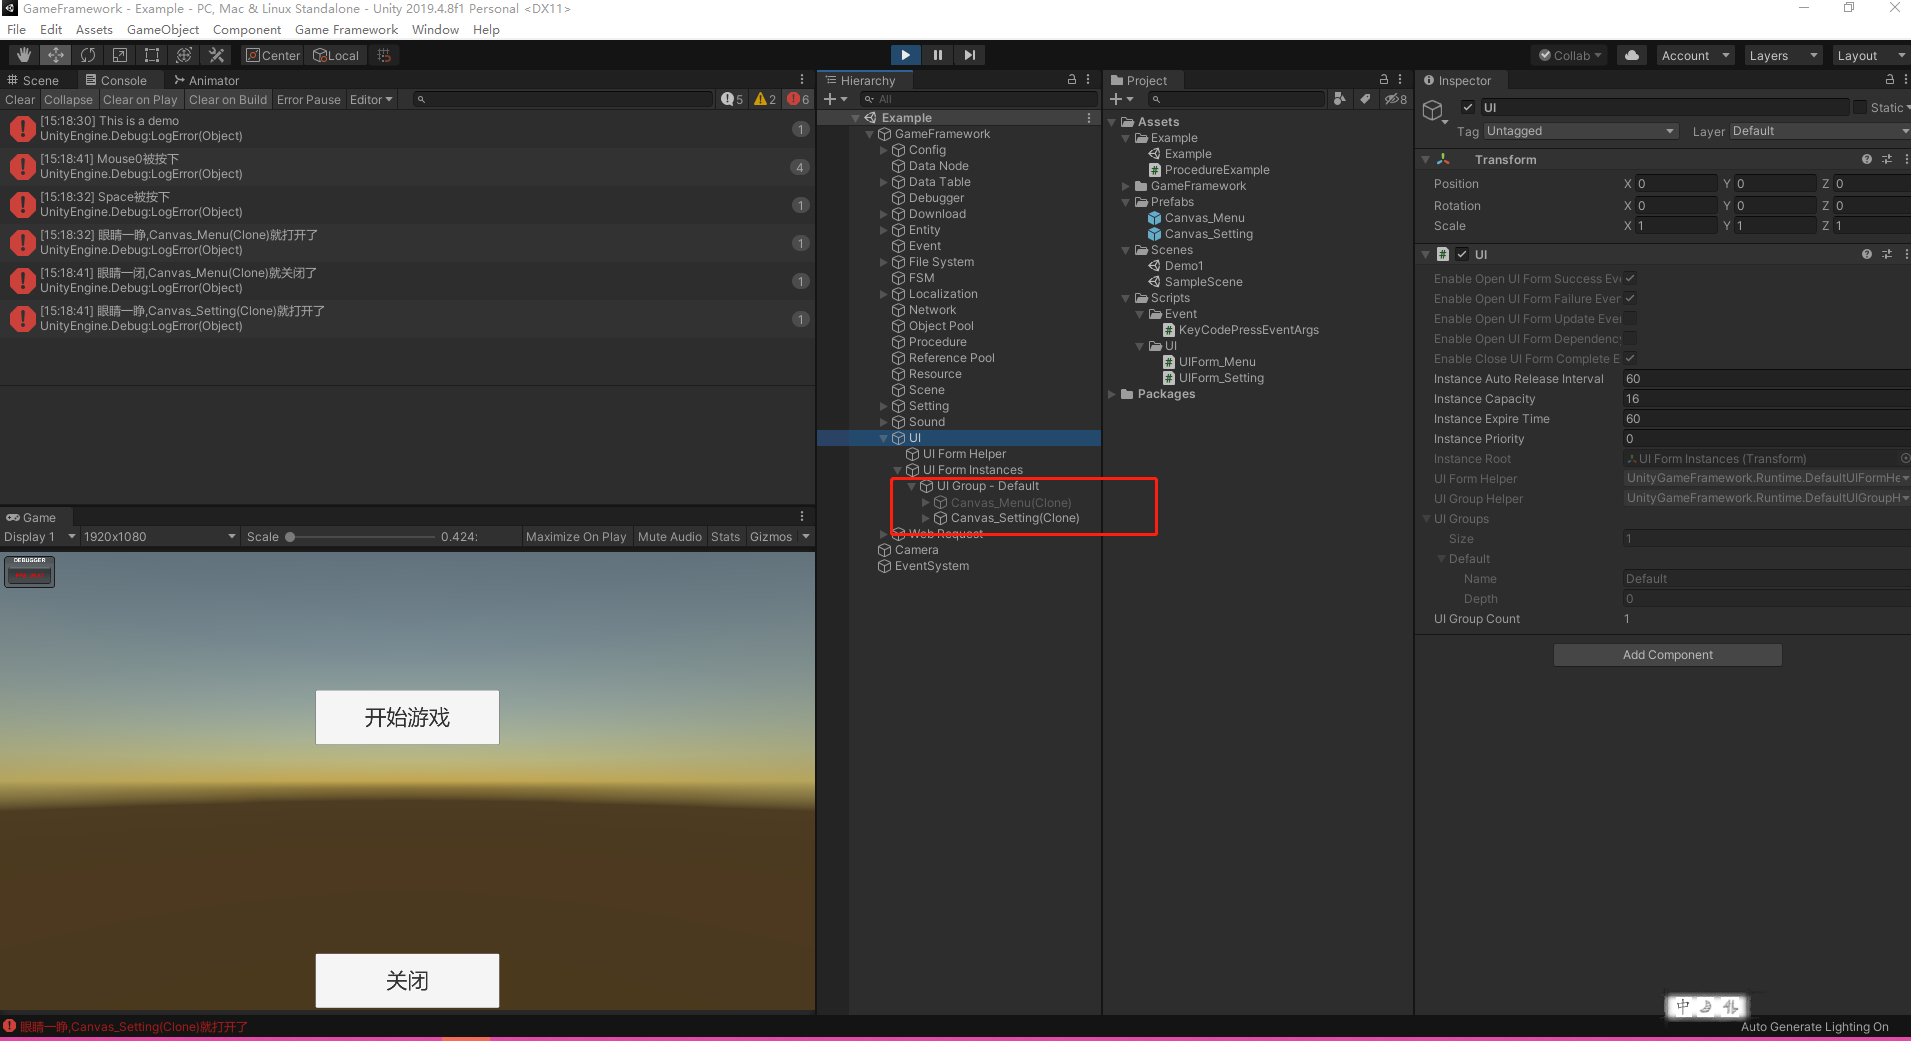The height and width of the screenshot is (1041, 1911).
Task: Expand the Prefabs folder in Project
Action: (x=1127, y=201)
